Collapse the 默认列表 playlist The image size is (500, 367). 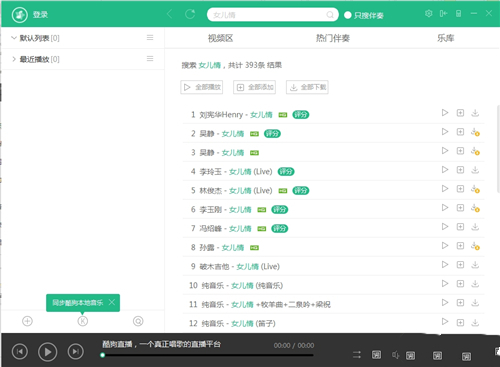(x=14, y=38)
